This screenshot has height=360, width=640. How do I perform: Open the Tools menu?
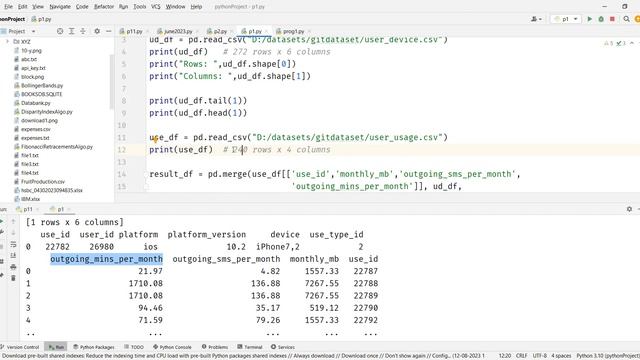(140, 7)
